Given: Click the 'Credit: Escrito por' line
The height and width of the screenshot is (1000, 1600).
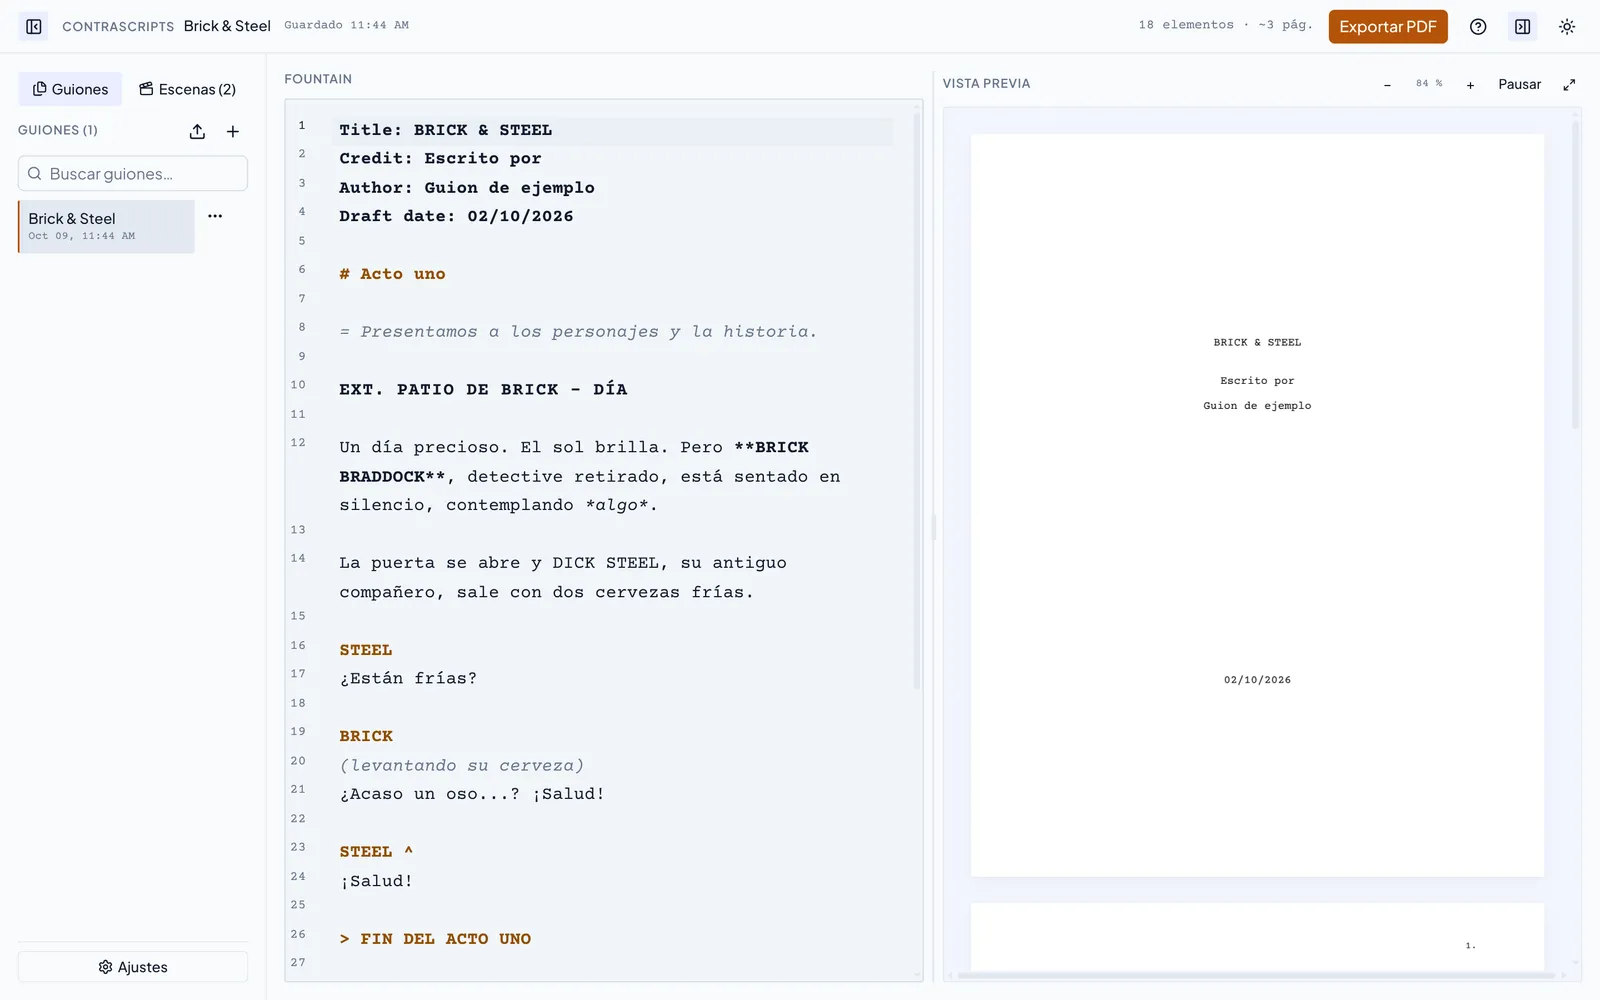Looking at the screenshot, I should click(440, 159).
